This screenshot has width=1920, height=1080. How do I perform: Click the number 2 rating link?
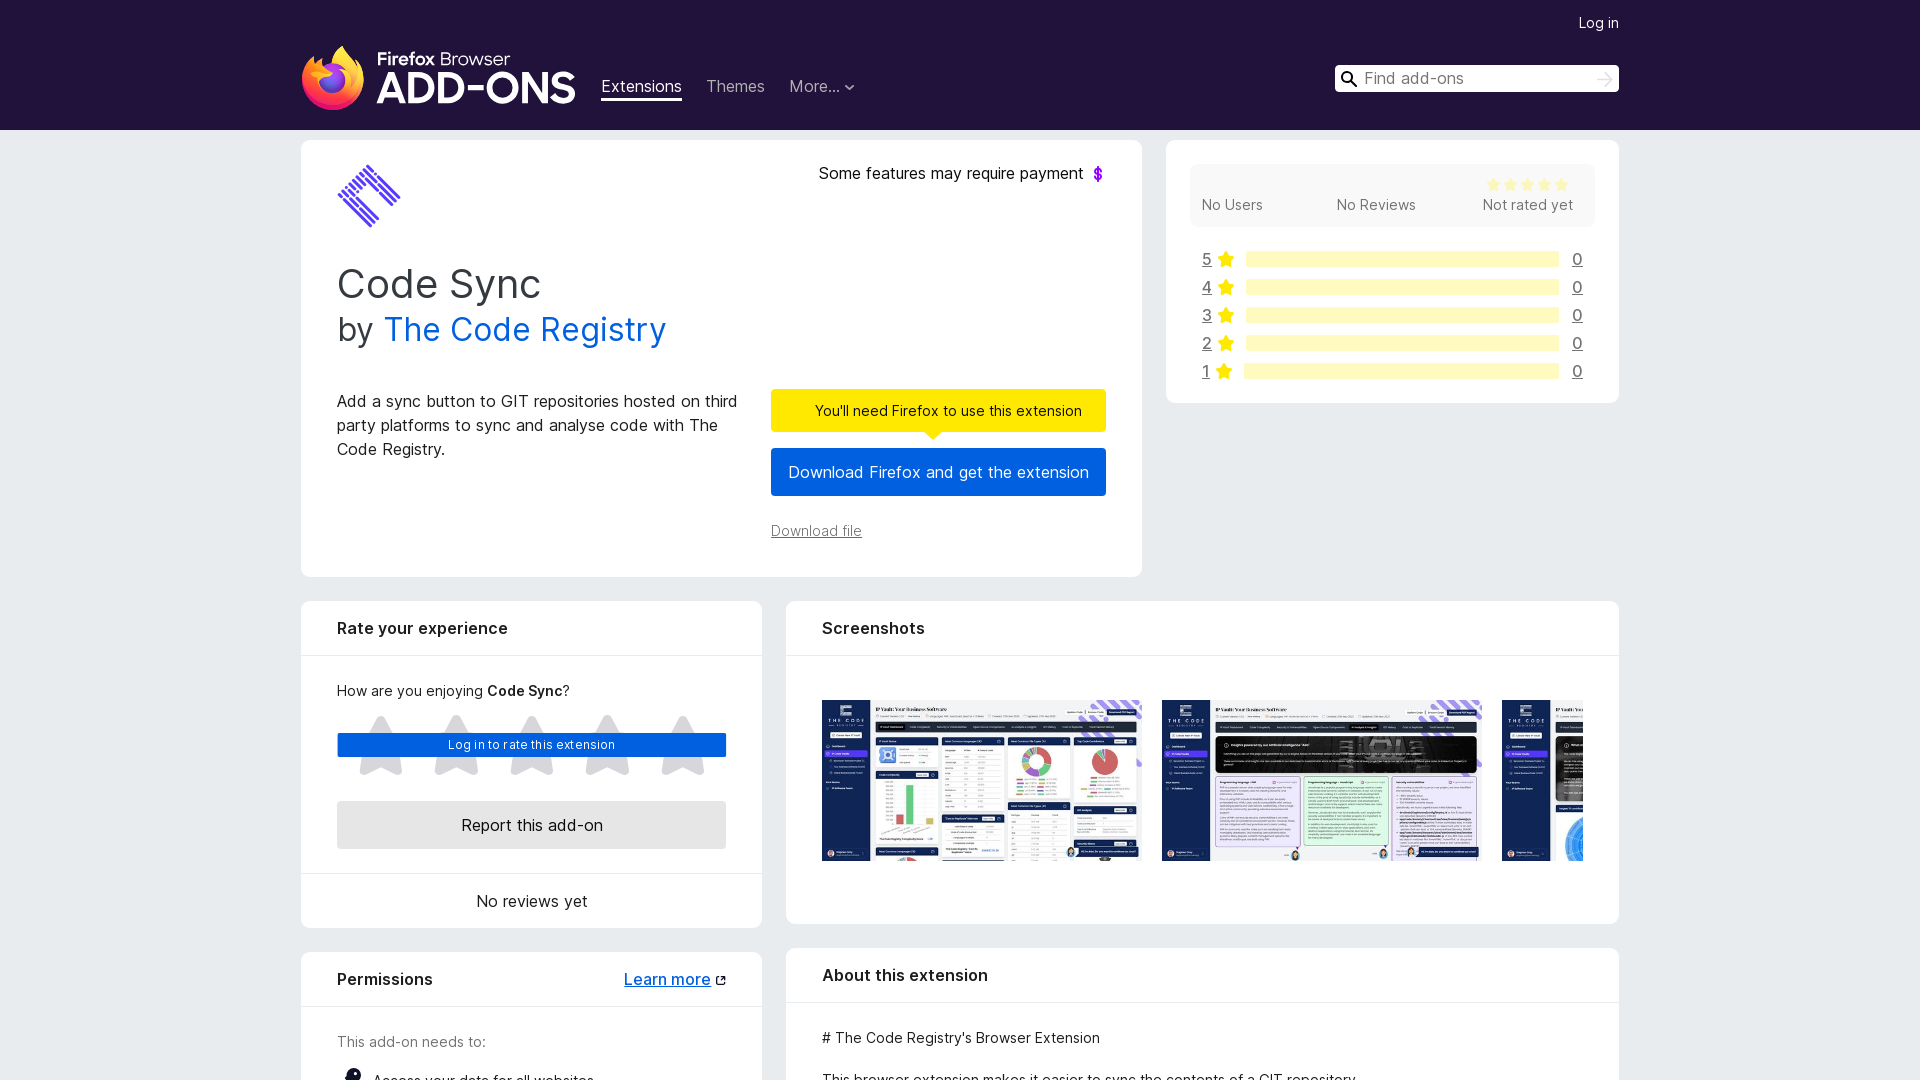[1207, 343]
